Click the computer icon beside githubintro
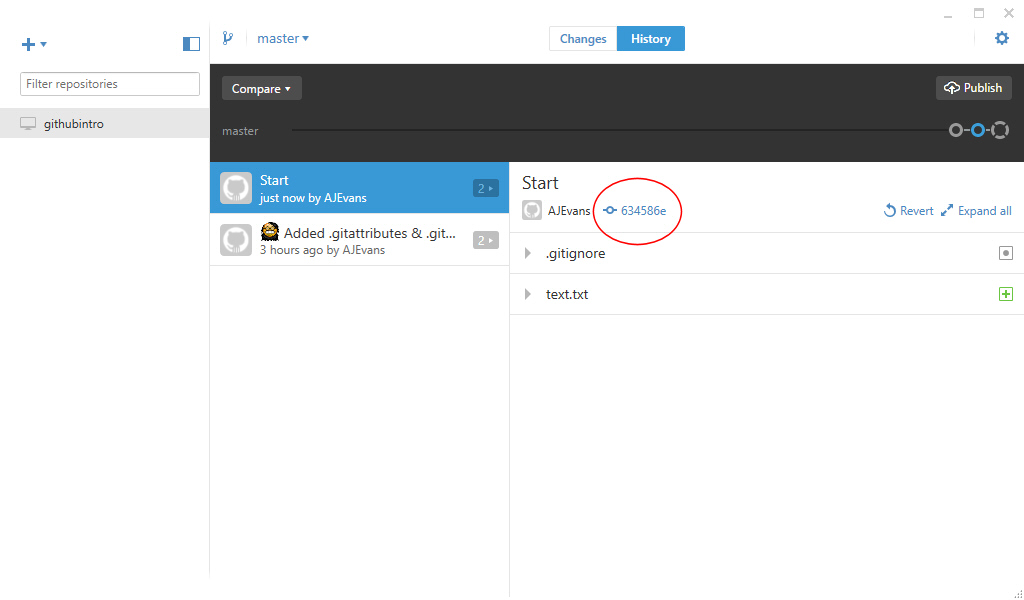 [x=27, y=123]
